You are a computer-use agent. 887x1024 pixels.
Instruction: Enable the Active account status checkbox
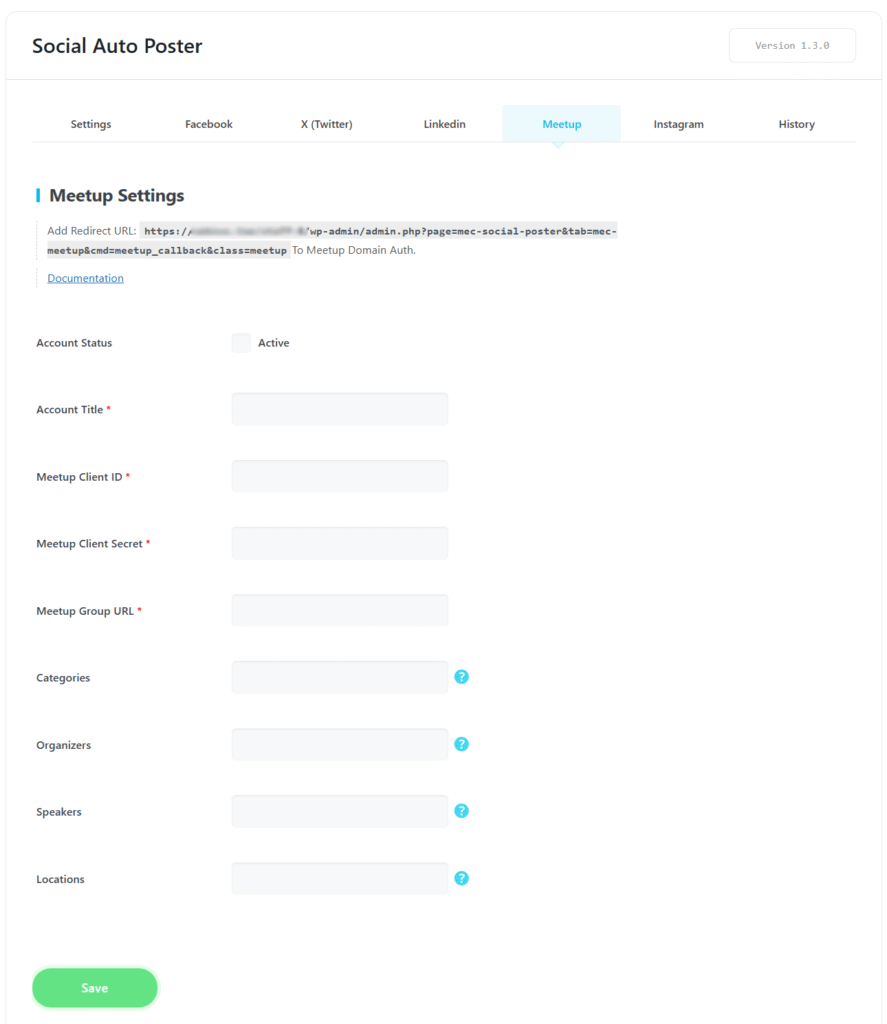click(x=240, y=342)
